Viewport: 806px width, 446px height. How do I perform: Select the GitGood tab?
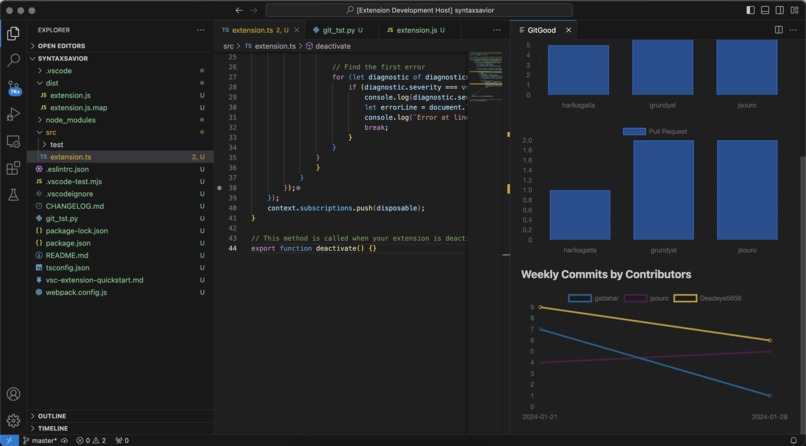point(541,30)
